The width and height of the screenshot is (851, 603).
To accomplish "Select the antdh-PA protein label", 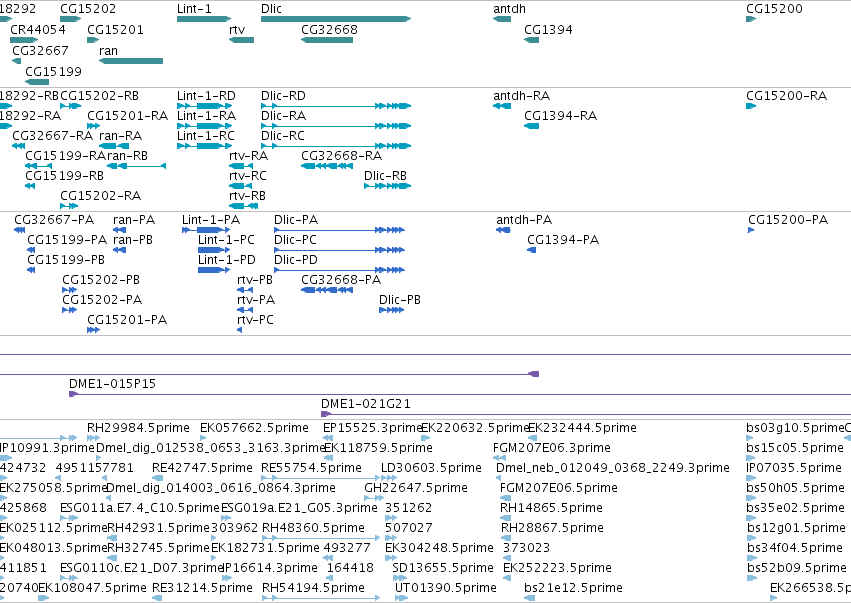I will click(x=524, y=220).
